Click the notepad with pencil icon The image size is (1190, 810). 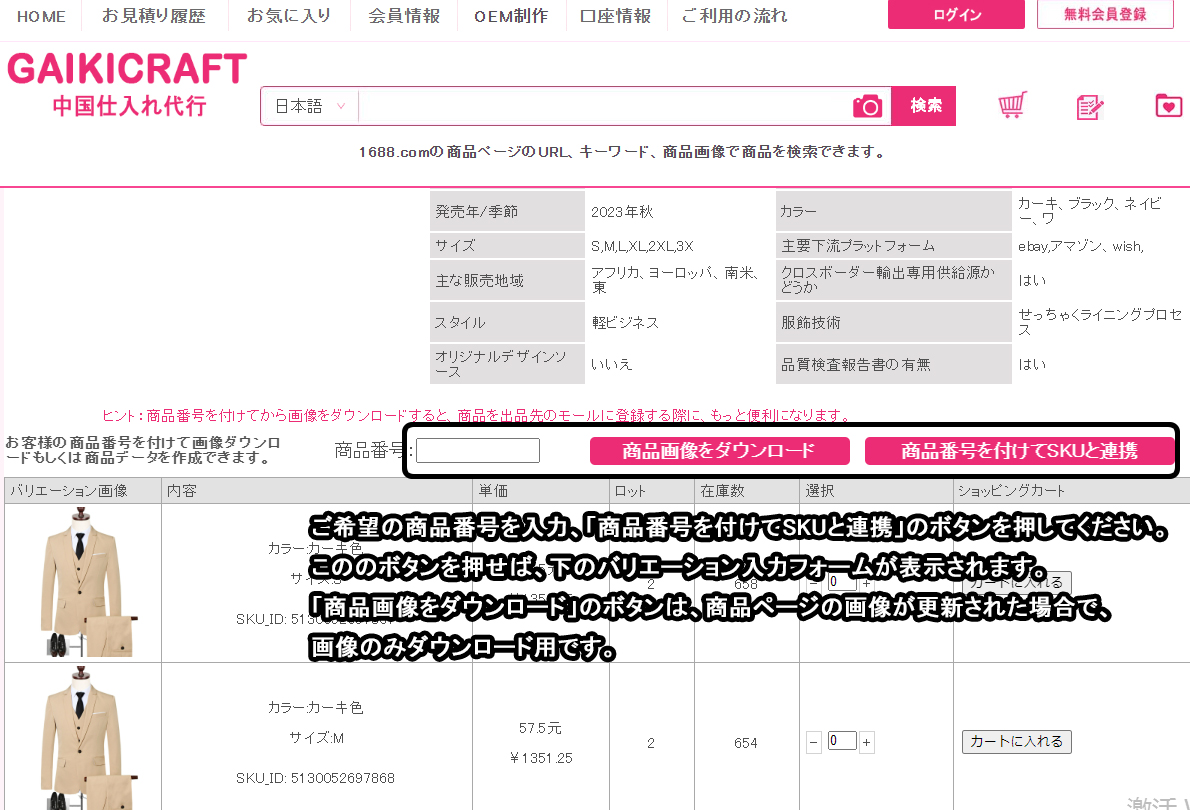[1090, 106]
